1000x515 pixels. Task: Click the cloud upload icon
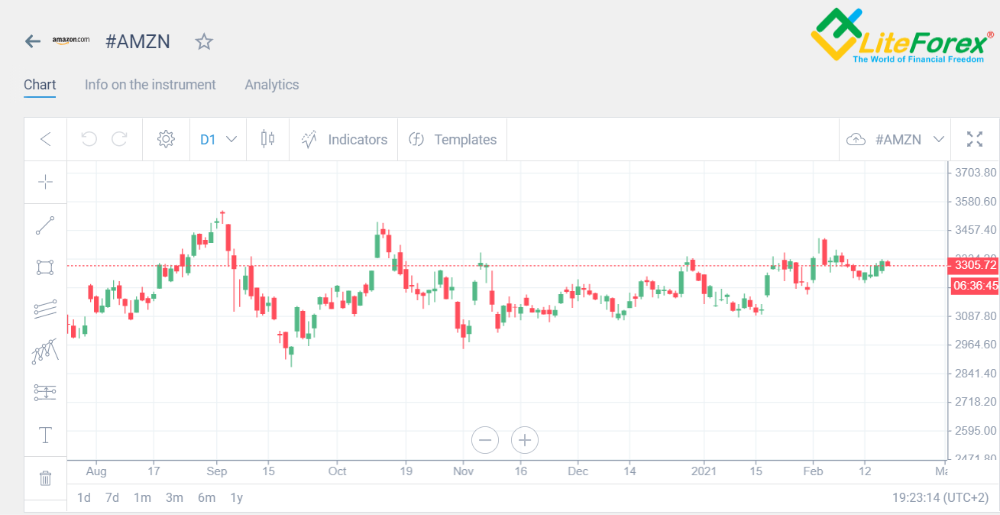856,140
